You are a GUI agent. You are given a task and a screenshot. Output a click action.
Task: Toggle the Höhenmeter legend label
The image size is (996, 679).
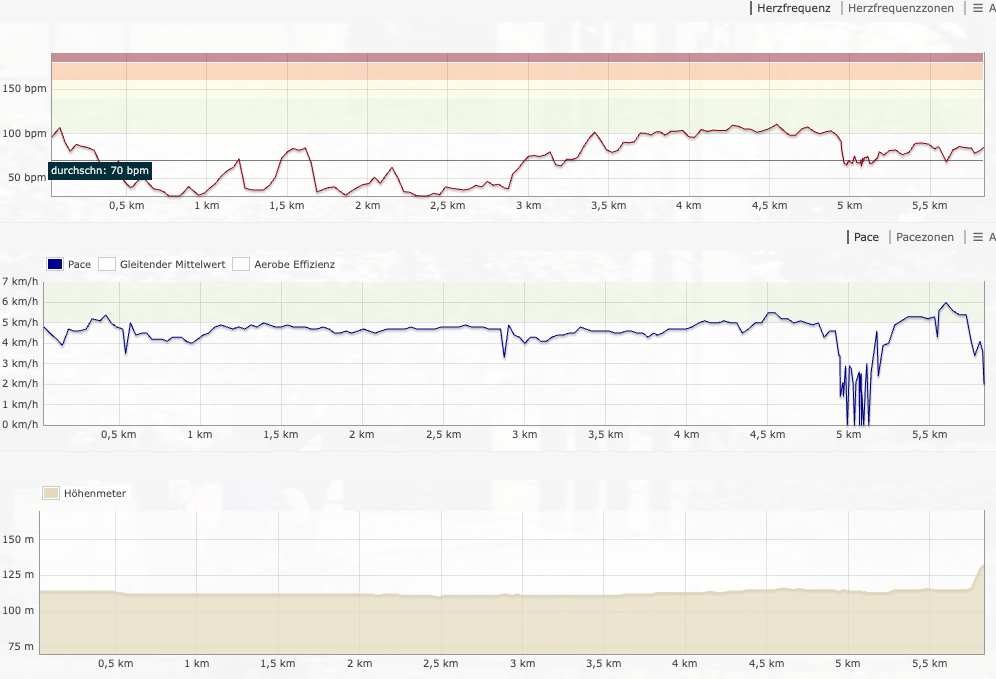95,493
